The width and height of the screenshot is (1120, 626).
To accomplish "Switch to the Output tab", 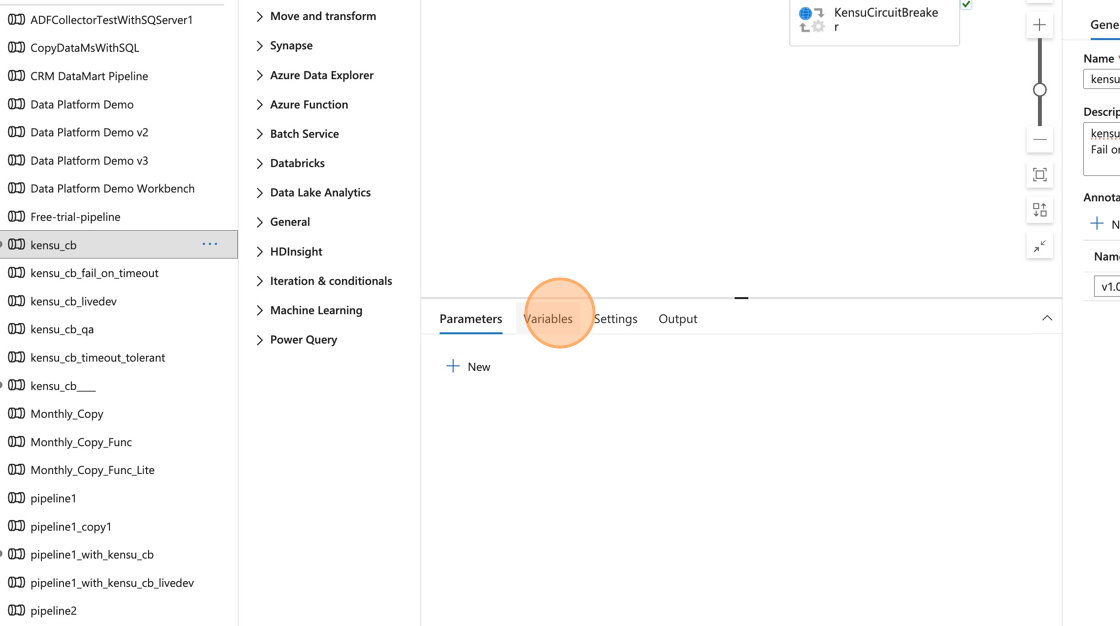I will (677, 319).
